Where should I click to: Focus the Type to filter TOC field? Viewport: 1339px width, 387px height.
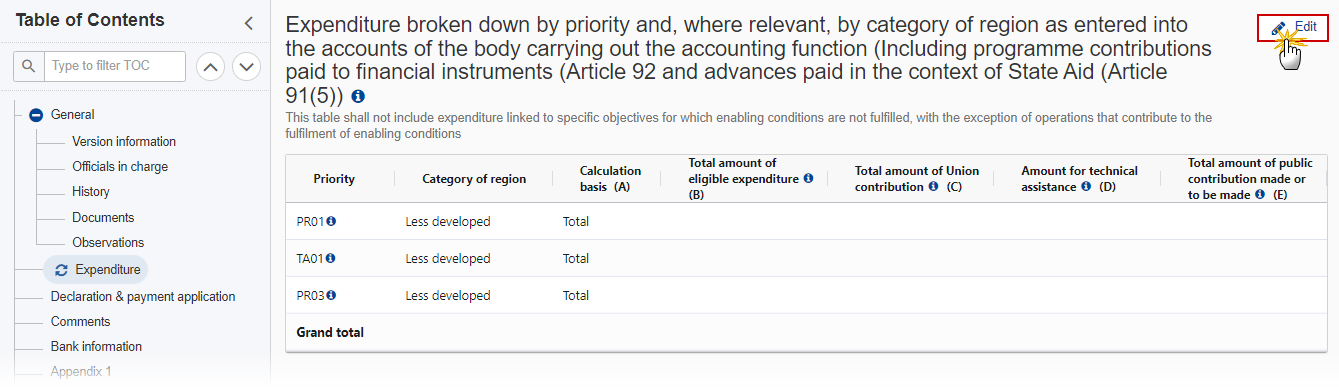[115, 67]
